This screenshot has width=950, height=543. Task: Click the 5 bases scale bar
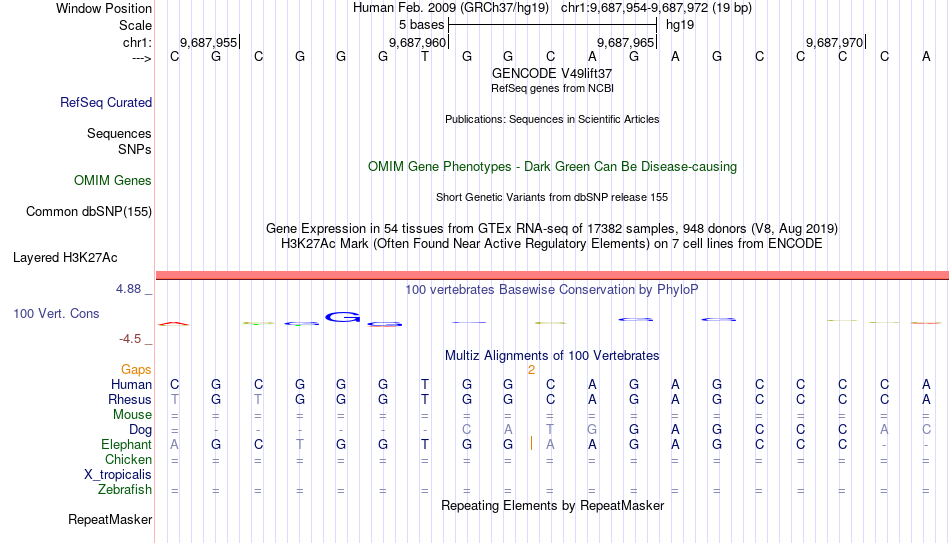[552, 25]
